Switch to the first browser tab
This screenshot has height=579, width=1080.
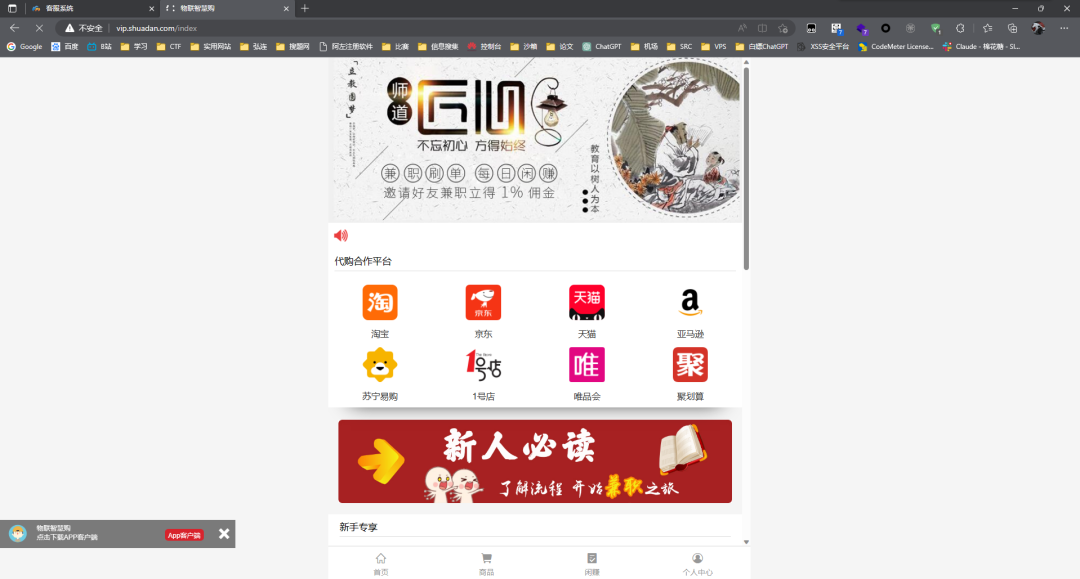[x=90, y=8]
